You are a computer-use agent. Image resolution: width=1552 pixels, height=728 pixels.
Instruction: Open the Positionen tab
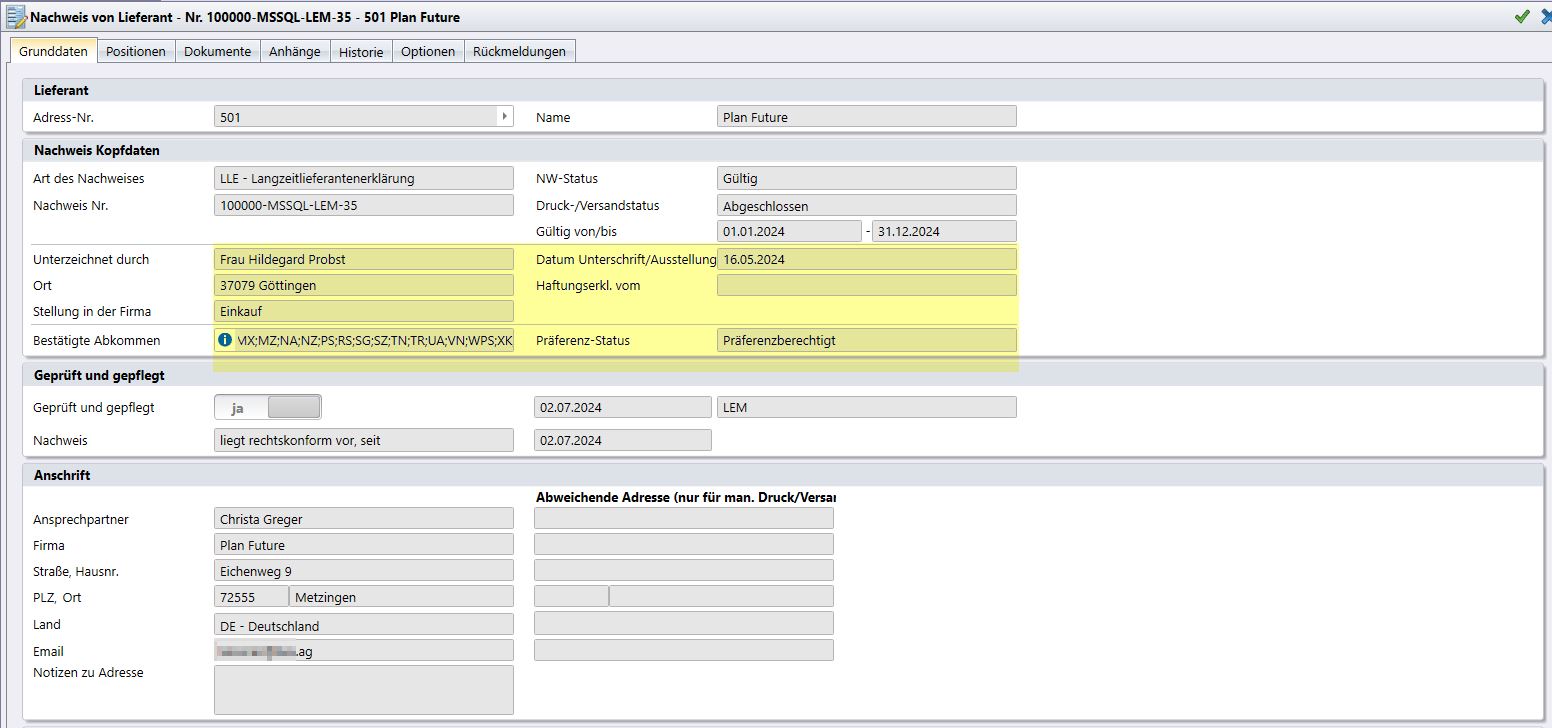tap(136, 51)
